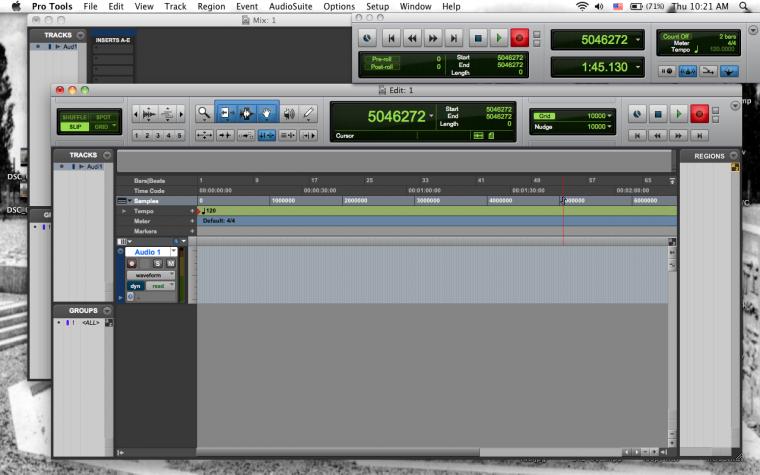
Task: Toggle Conductor tempo ruler button
Action: coord(728,71)
